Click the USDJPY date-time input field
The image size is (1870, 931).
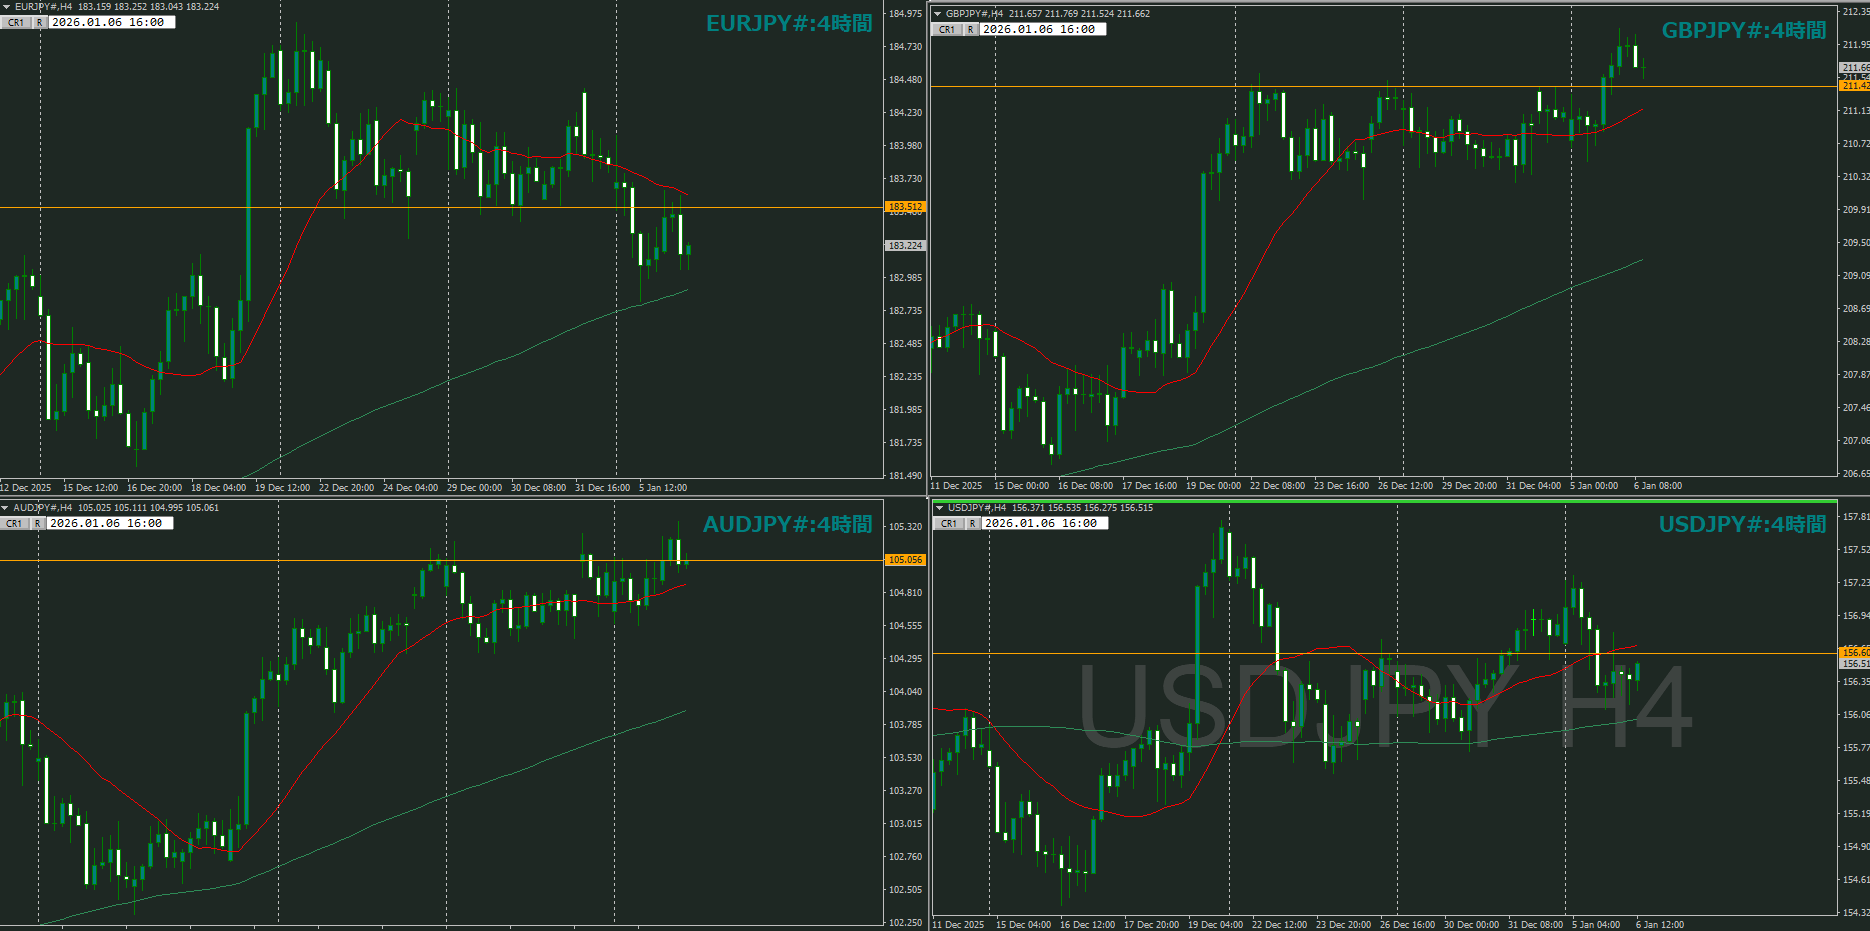click(x=1043, y=524)
